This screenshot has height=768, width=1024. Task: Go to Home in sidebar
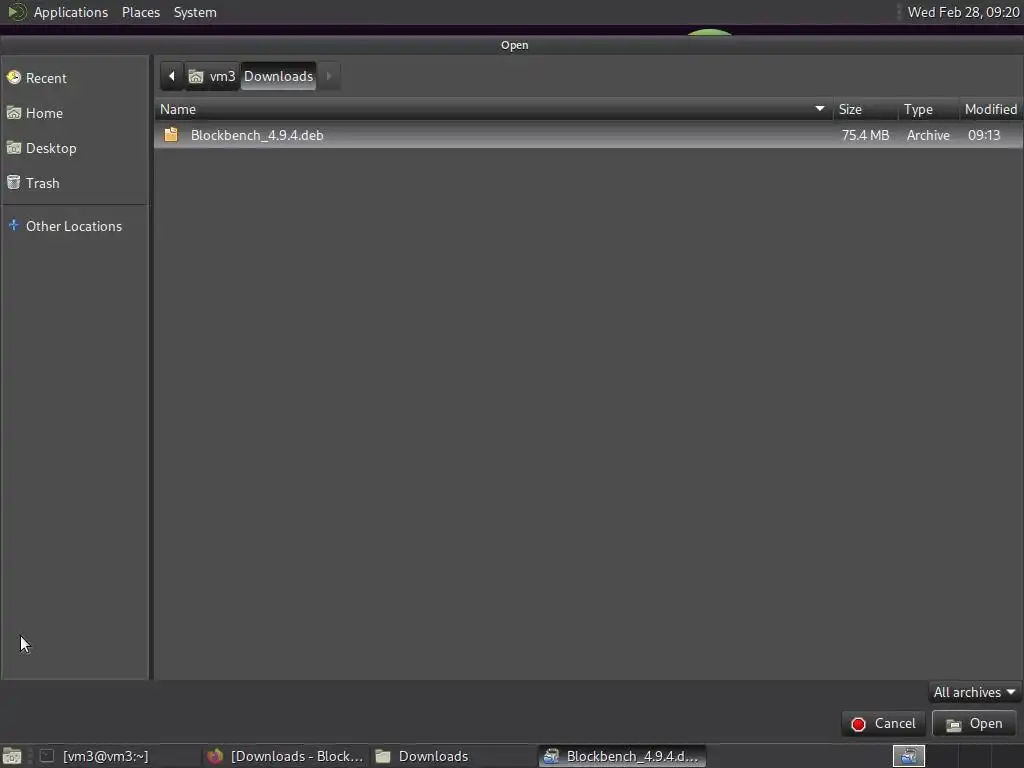point(74,113)
